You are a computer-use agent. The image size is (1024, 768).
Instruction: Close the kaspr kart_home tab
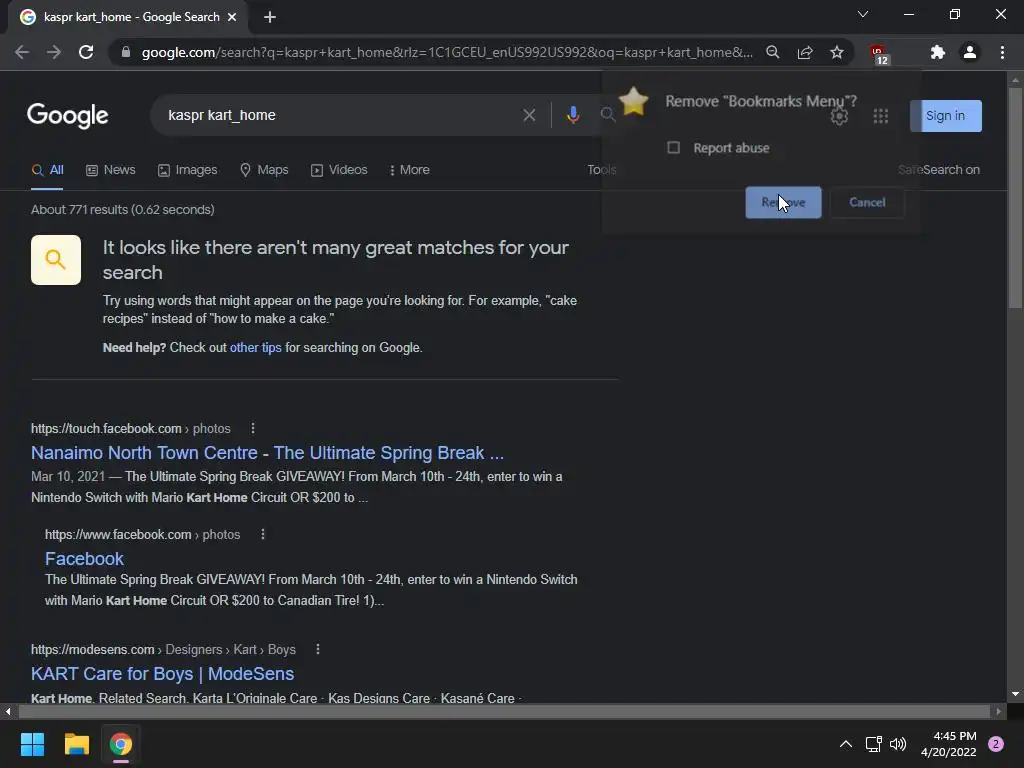click(232, 17)
